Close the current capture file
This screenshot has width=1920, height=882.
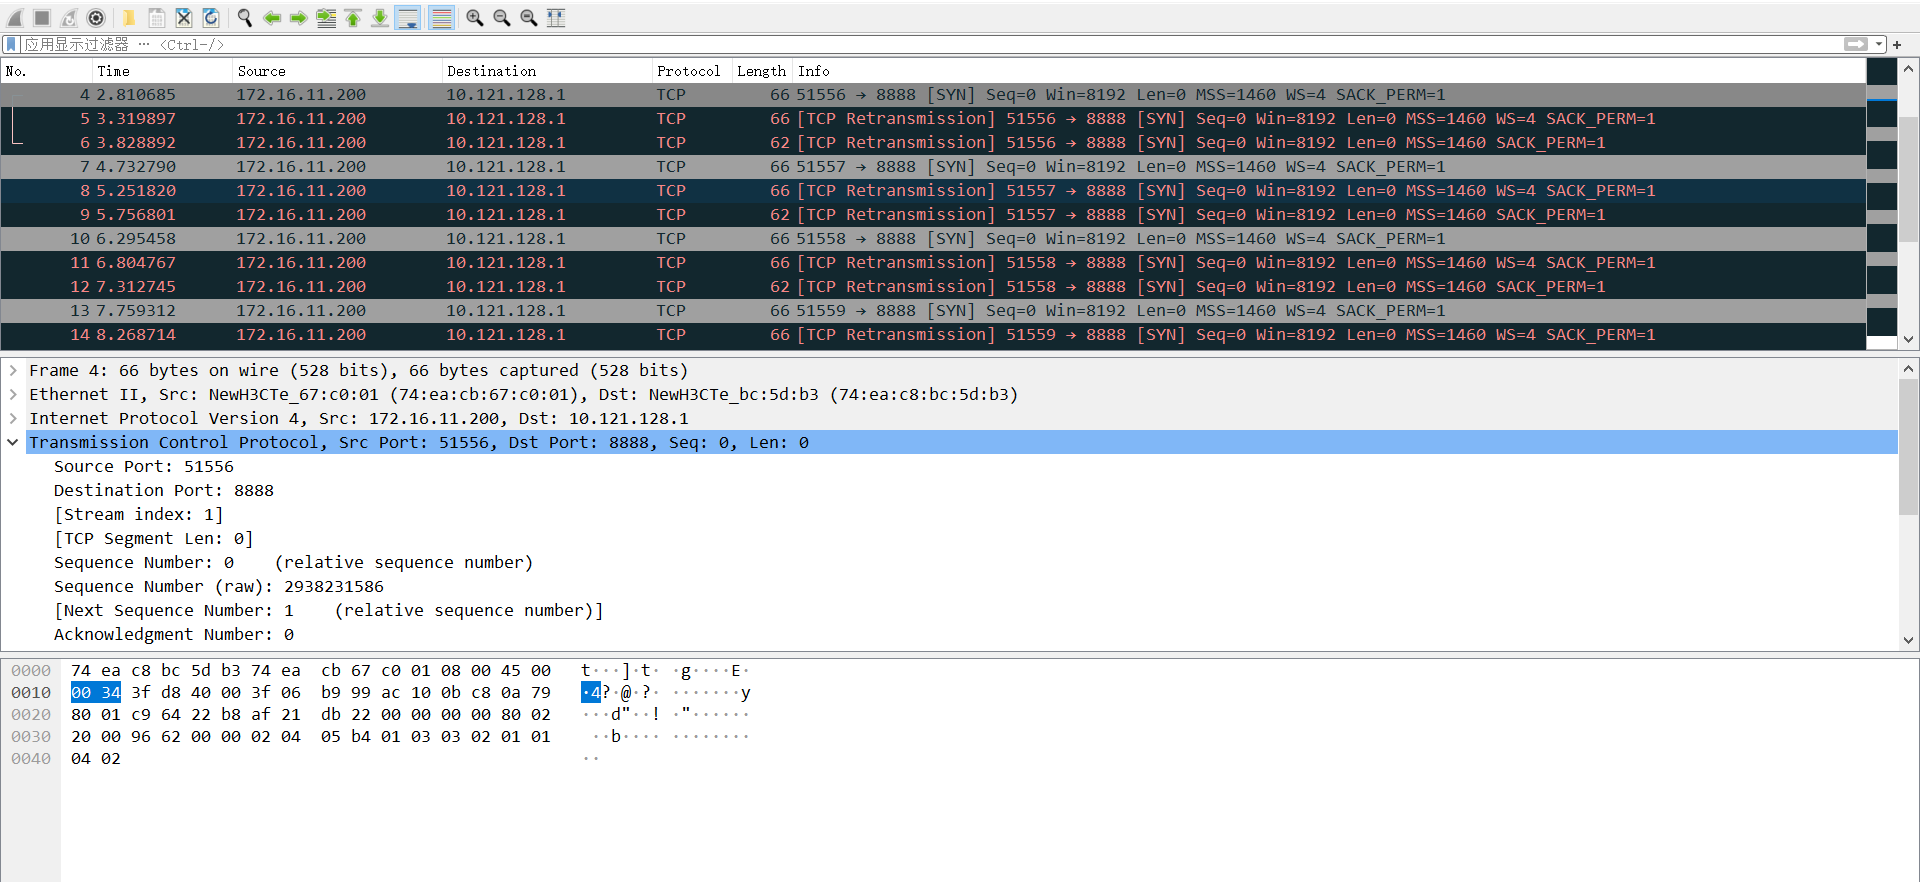click(184, 18)
